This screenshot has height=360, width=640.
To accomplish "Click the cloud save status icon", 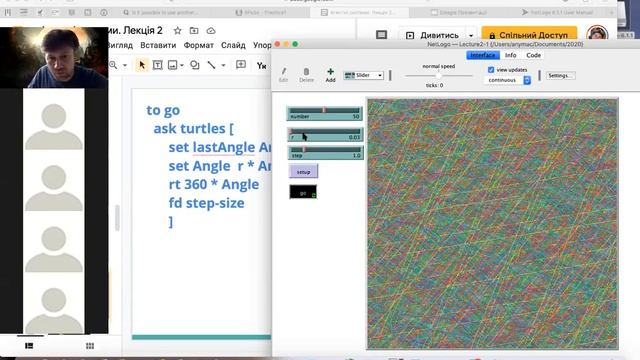I will pyautogui.click(x=211, y=31).
